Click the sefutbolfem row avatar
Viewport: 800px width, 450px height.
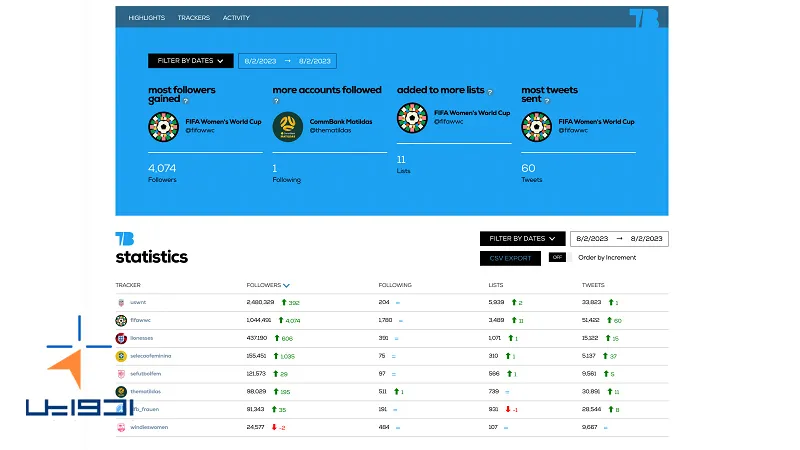121,374
